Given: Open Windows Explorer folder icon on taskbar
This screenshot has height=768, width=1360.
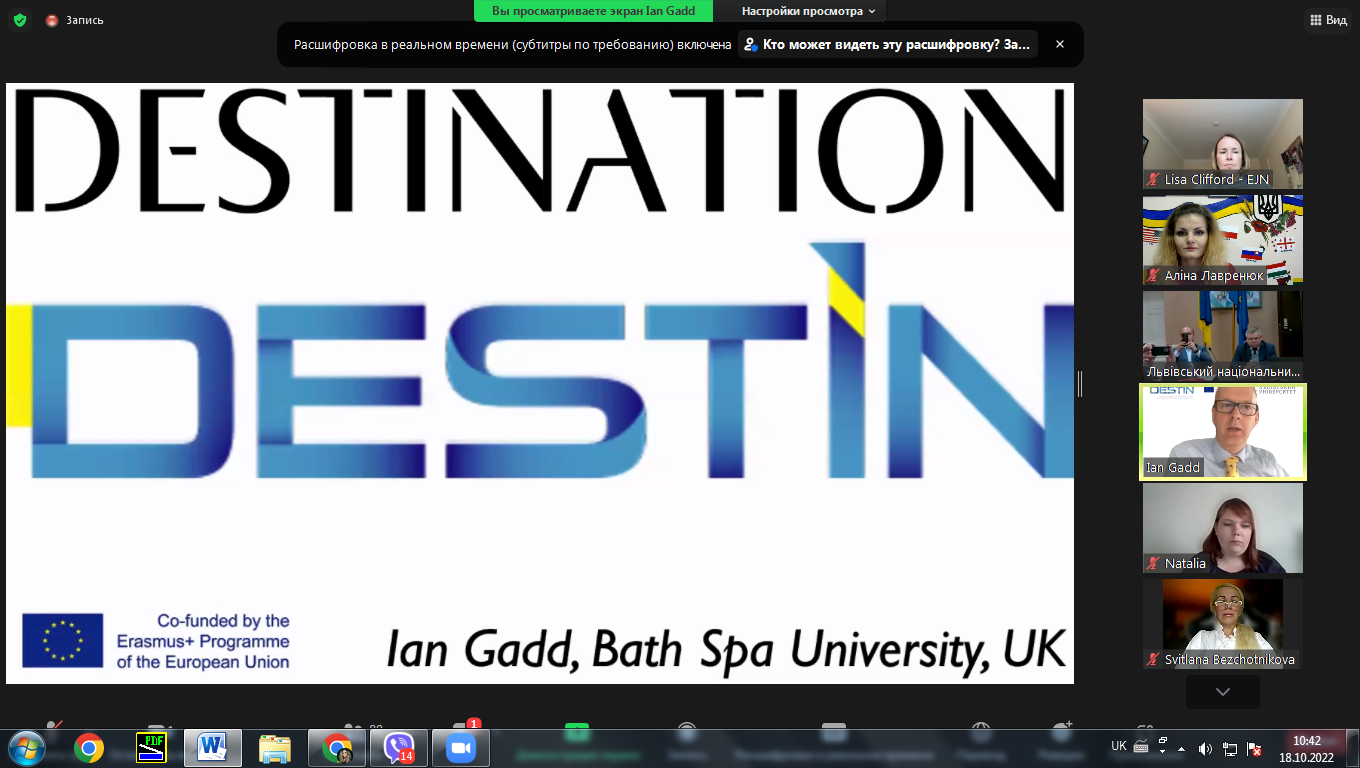Looking at the screenshot, I should tap(274, 748).
